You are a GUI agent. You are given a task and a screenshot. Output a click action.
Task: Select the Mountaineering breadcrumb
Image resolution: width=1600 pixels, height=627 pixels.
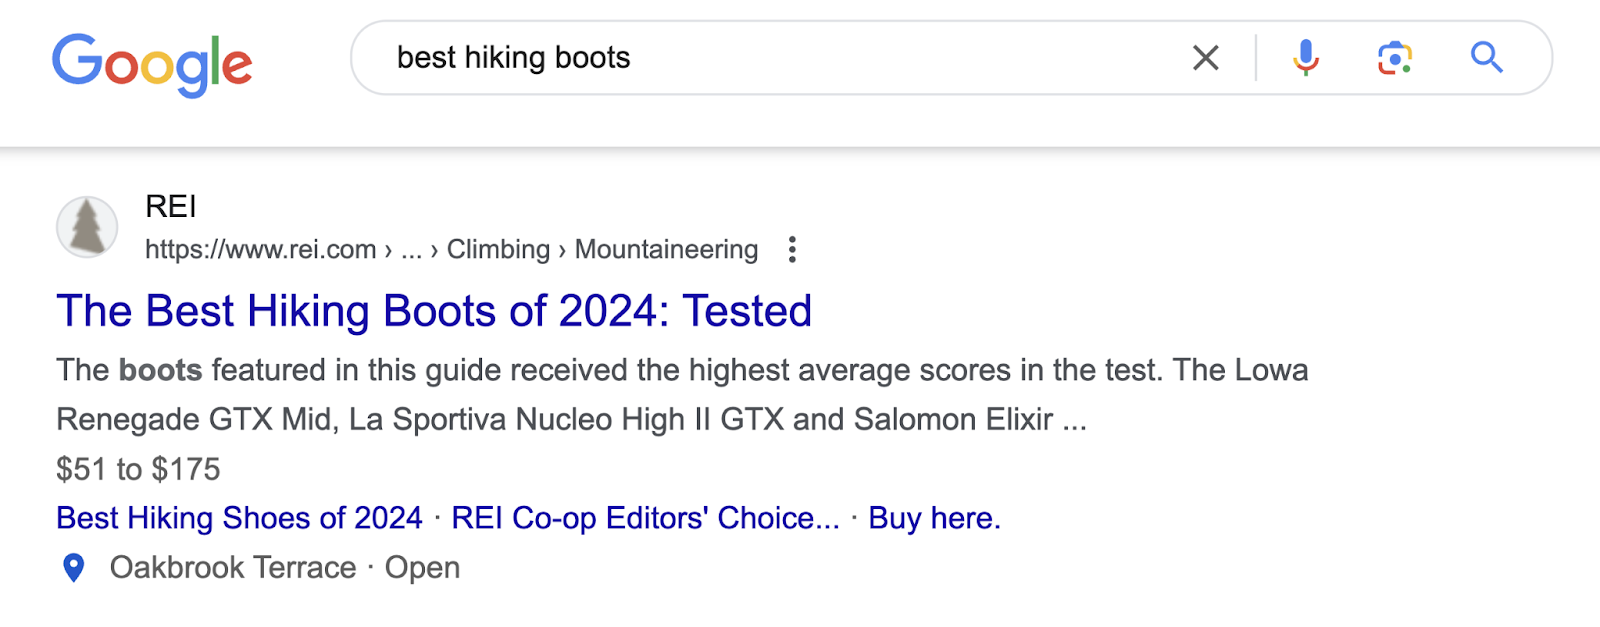[x=665, y=249]
